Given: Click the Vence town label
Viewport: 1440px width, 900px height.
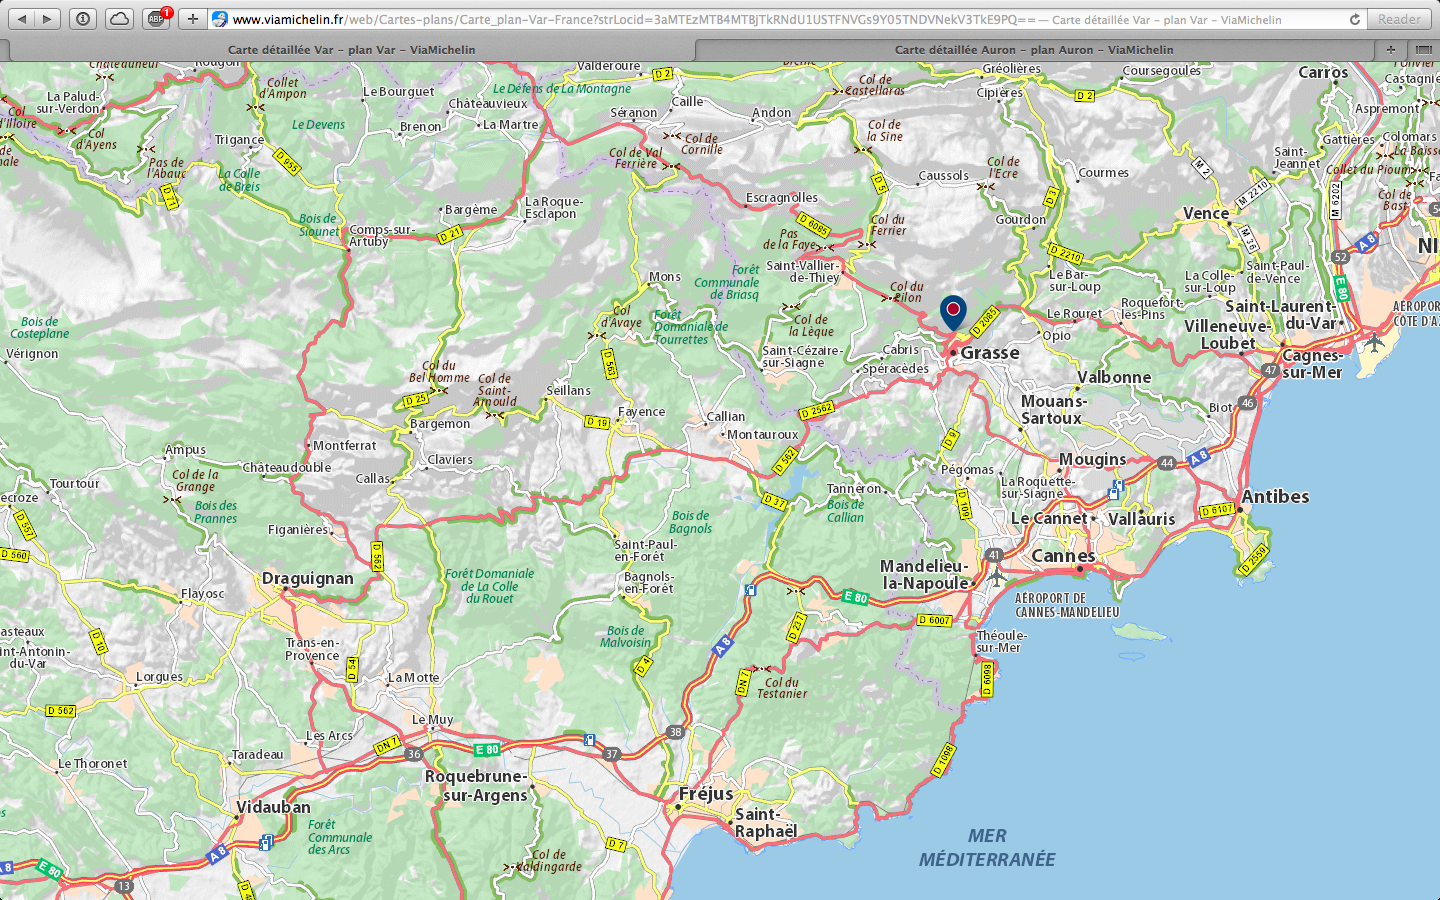Looking at the screenshot, I should [1206, 213].
